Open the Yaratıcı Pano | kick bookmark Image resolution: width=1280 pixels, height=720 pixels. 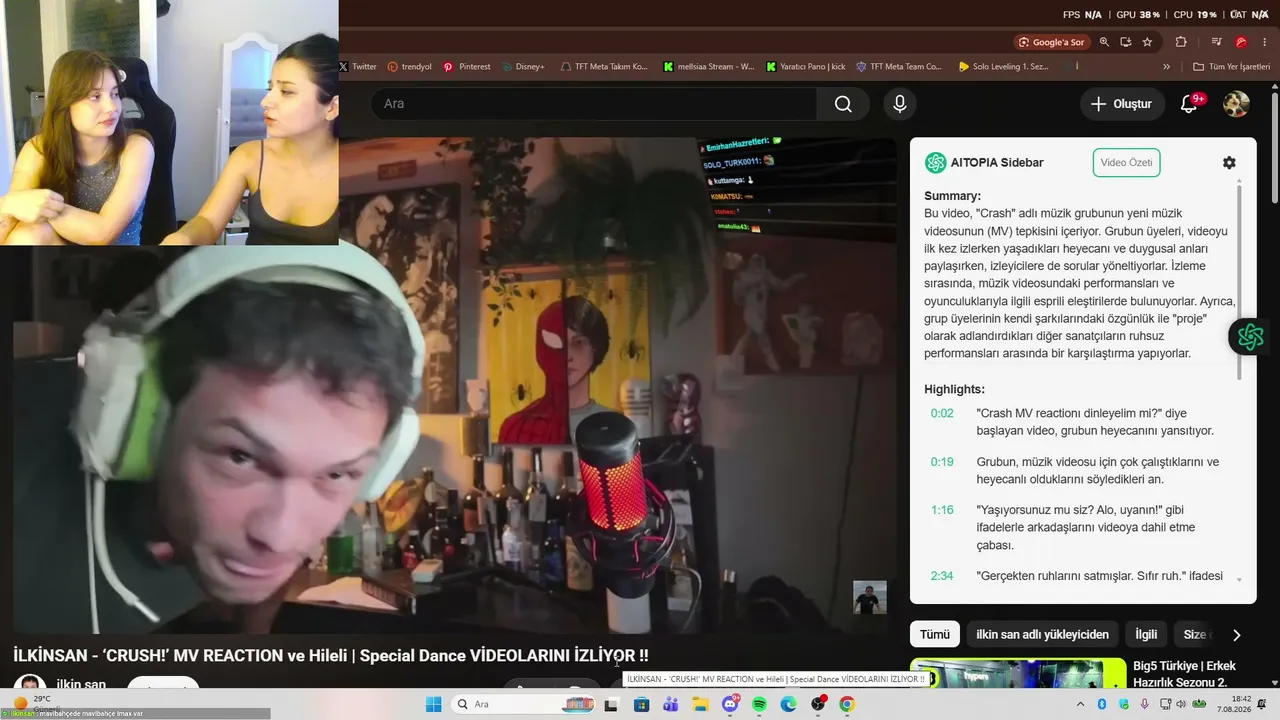click(x=806, y=67)
